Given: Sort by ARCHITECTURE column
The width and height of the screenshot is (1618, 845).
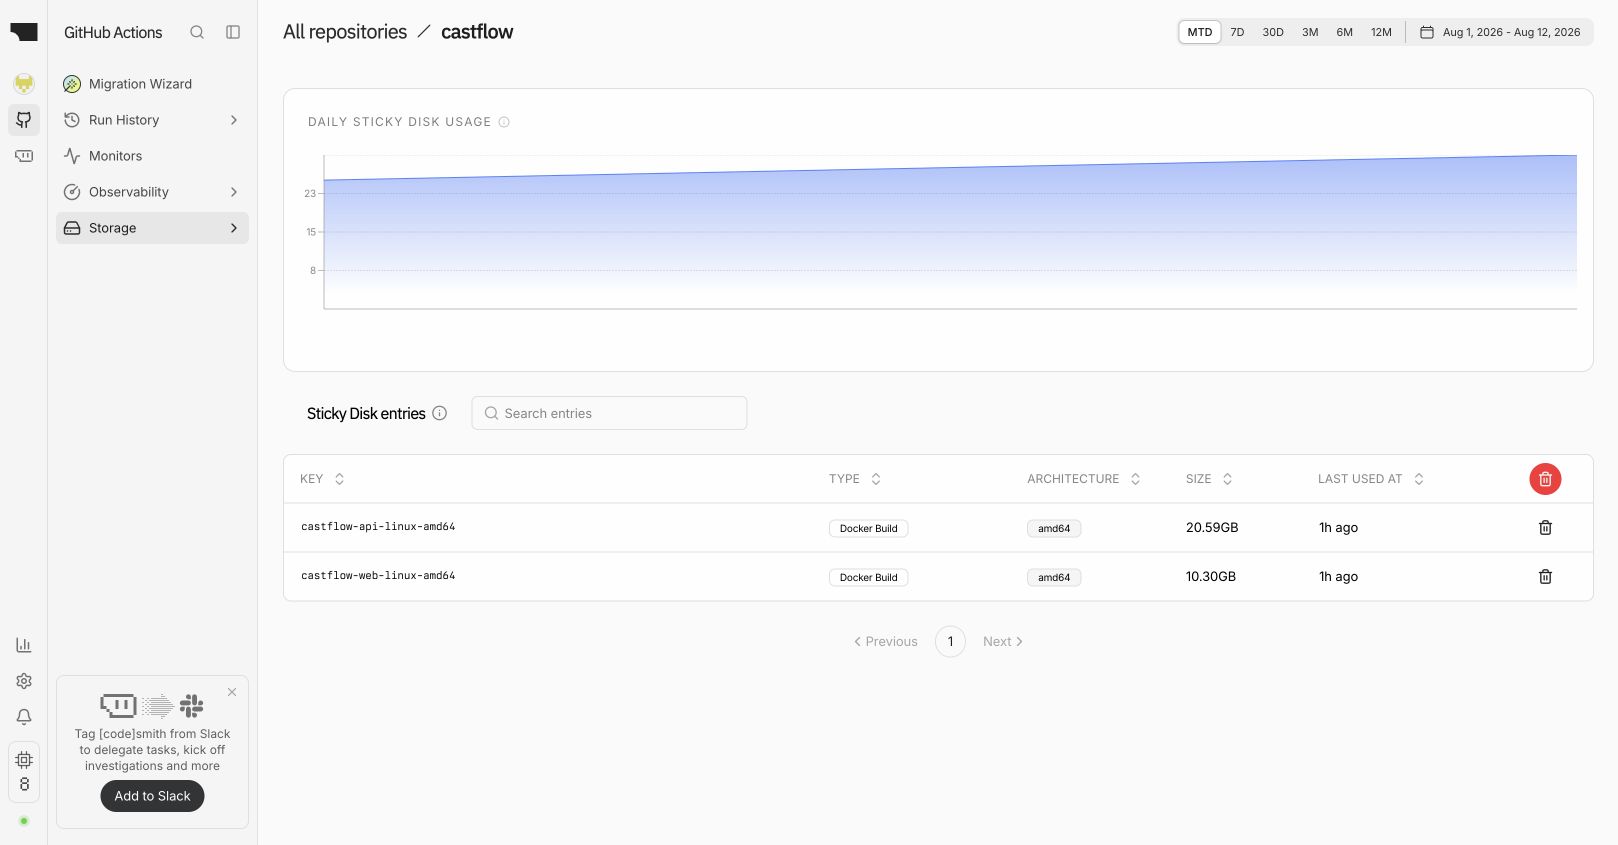Looking at the screenshot, I should [1084, 479].
